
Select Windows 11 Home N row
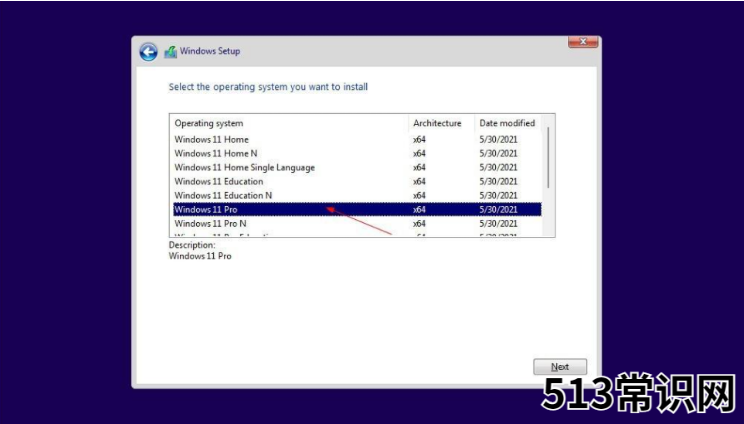357,153
